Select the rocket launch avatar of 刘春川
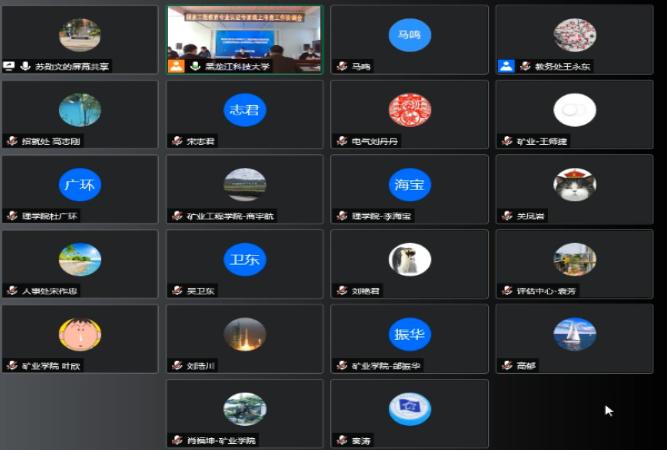Image resolution: width=667 pixels, height=450 pixels. (245, 334)
